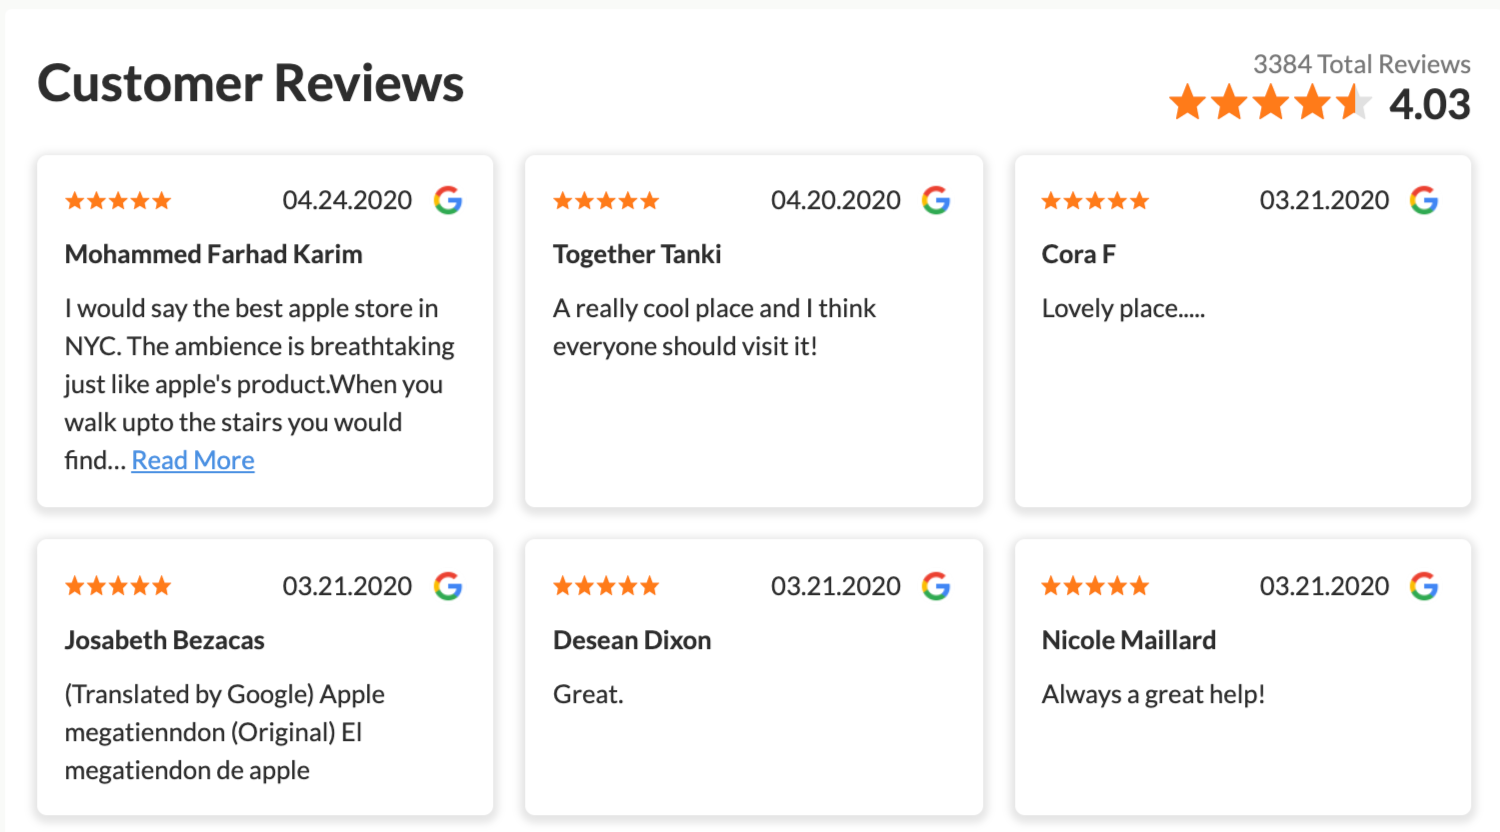
Task: Click Google icon on Together Tanki review
Action: pos(936,201)
